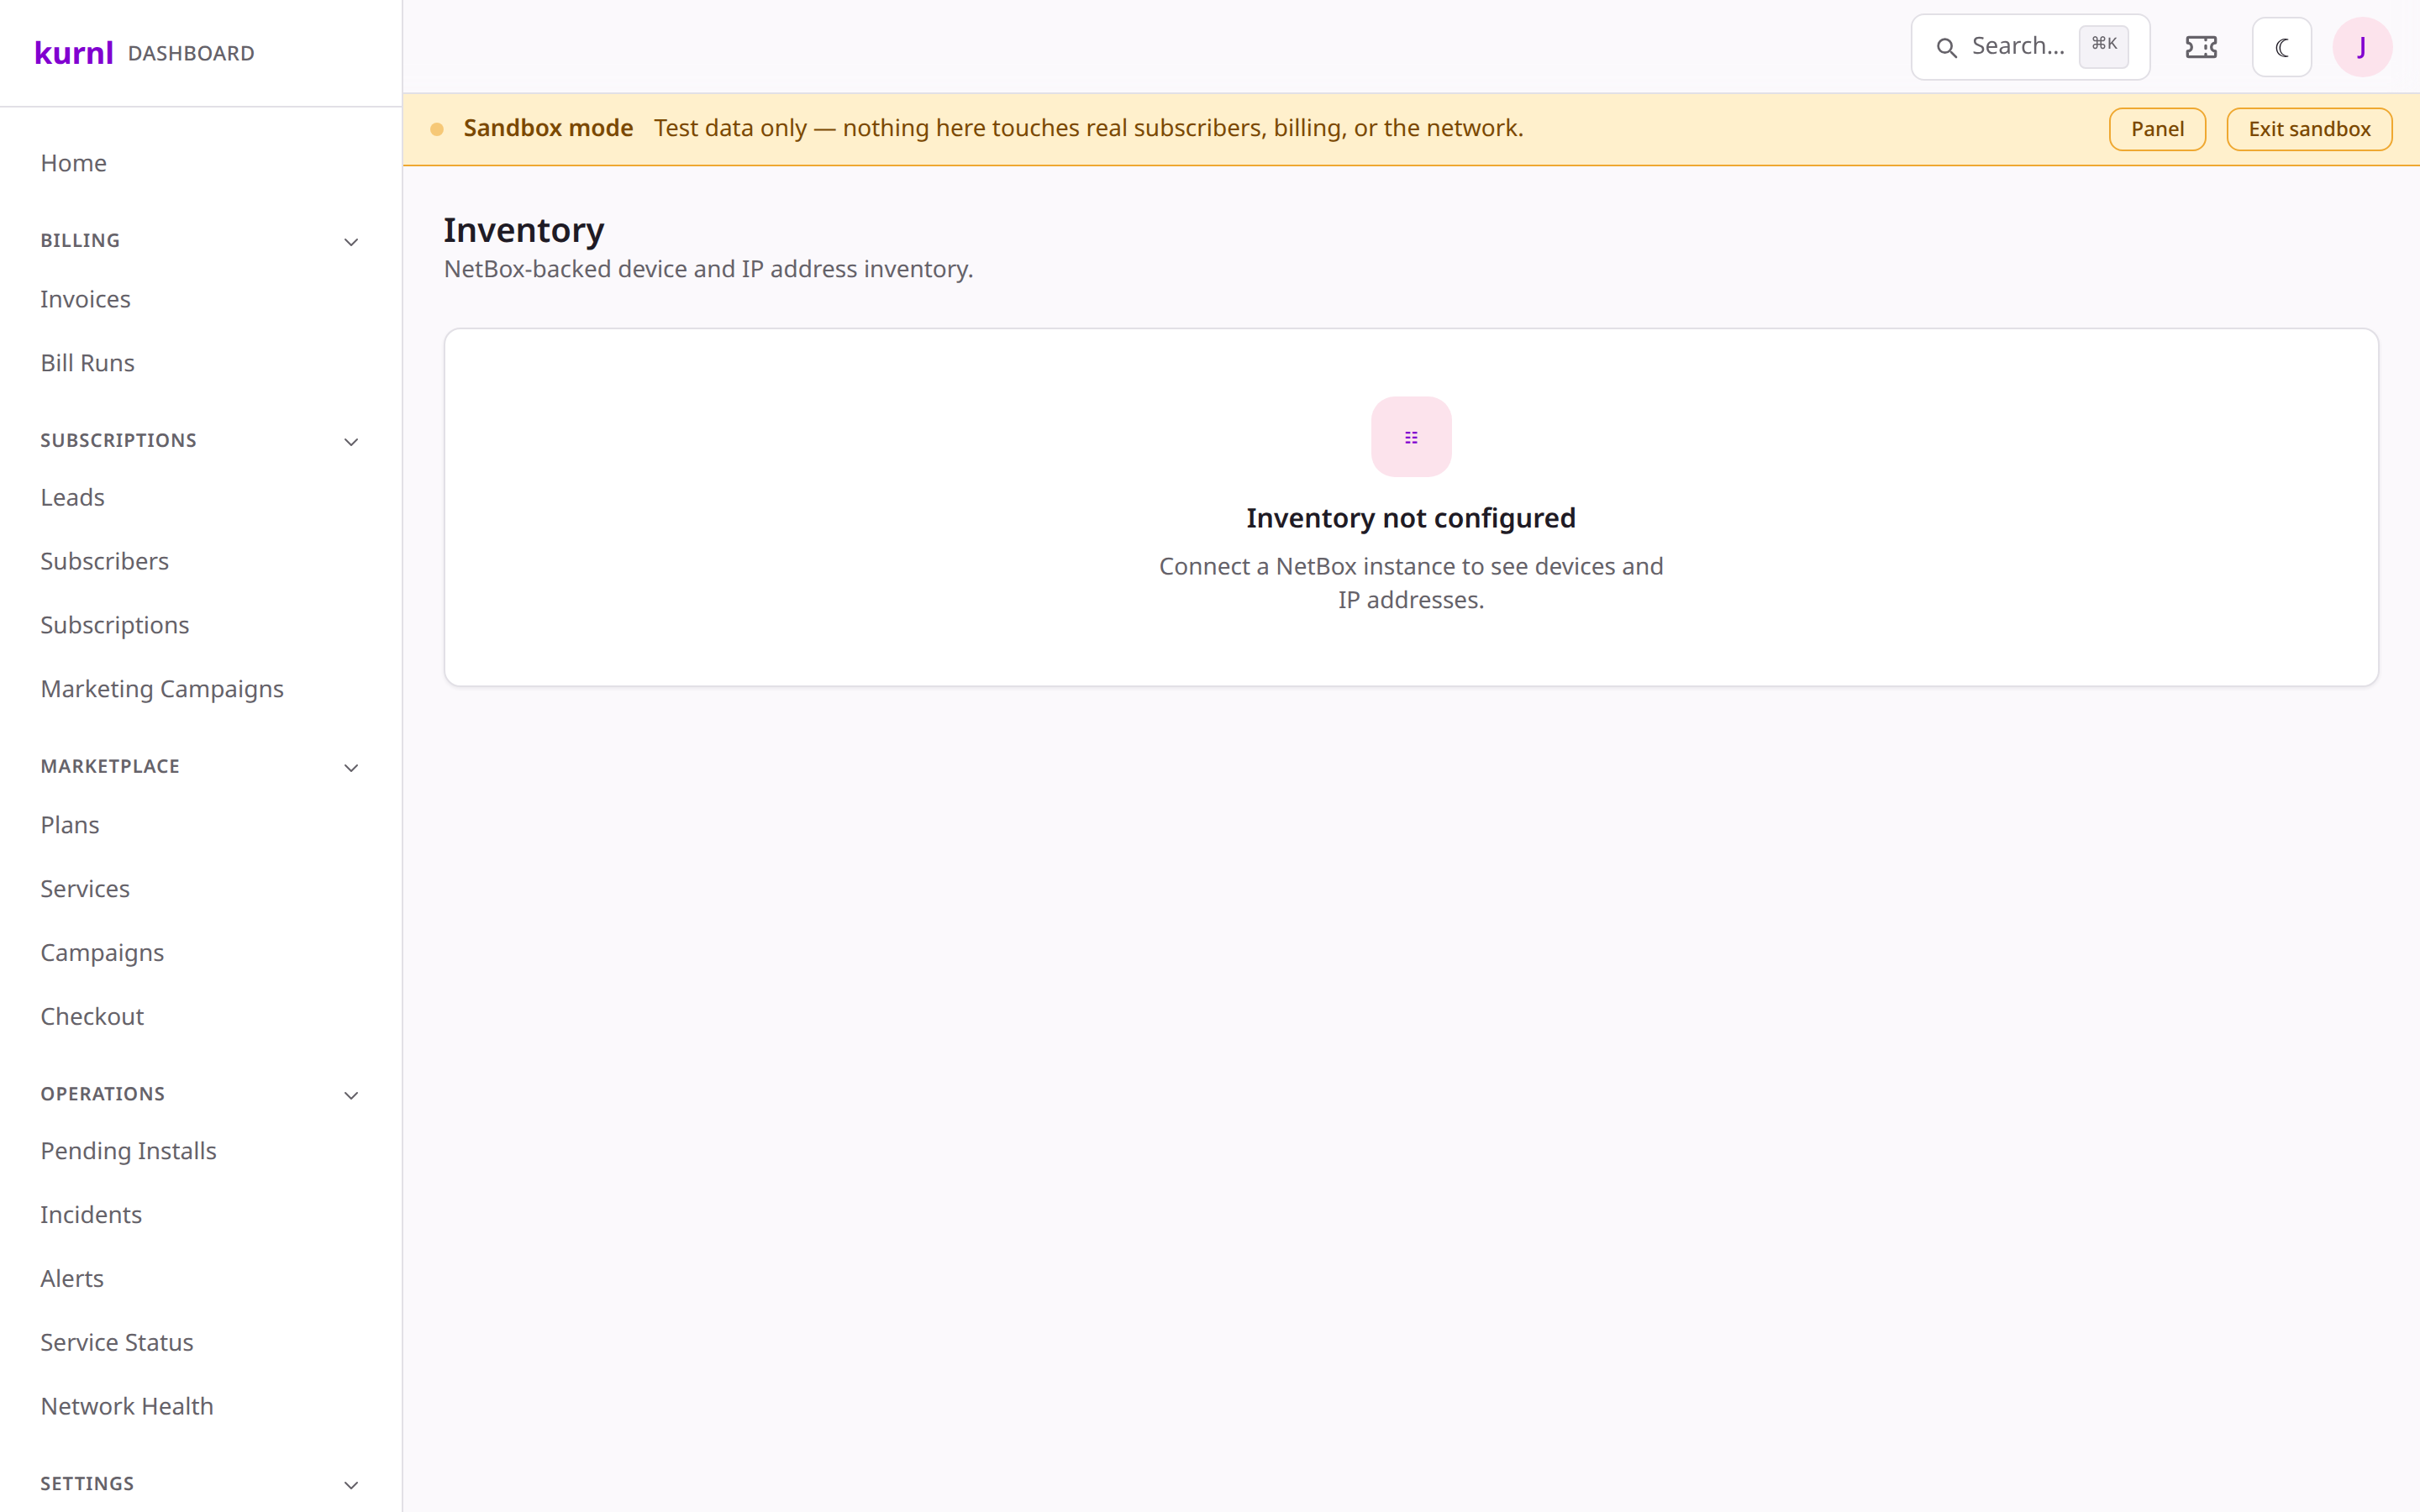The width and height of the screenshot is (2420, 1512).
Task: Click the Sandbox mode label
Action: coord(548,128)
